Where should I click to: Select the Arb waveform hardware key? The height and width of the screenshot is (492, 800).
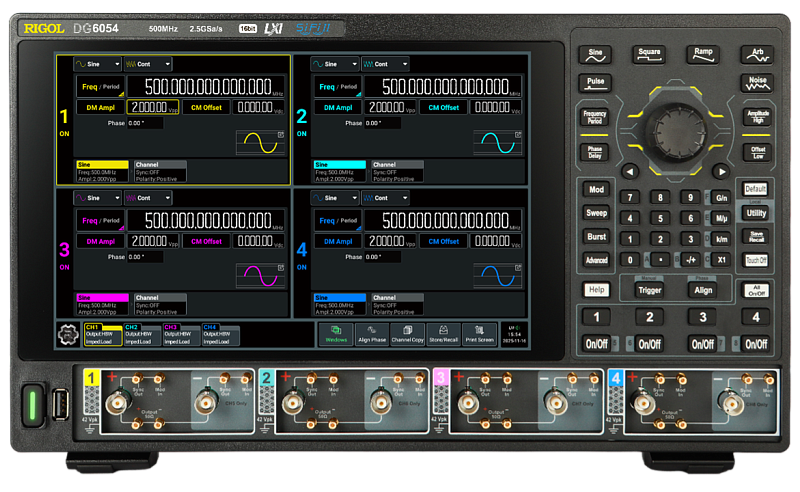757,55
